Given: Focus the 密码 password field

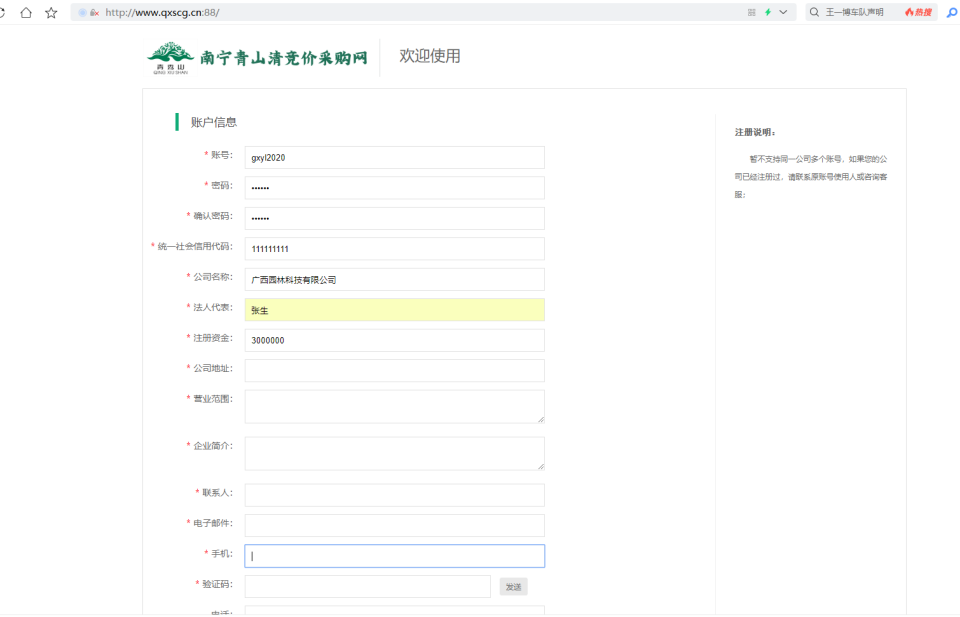Looking at the screenshot, I should pyautogui.click(x=394, y=188).
